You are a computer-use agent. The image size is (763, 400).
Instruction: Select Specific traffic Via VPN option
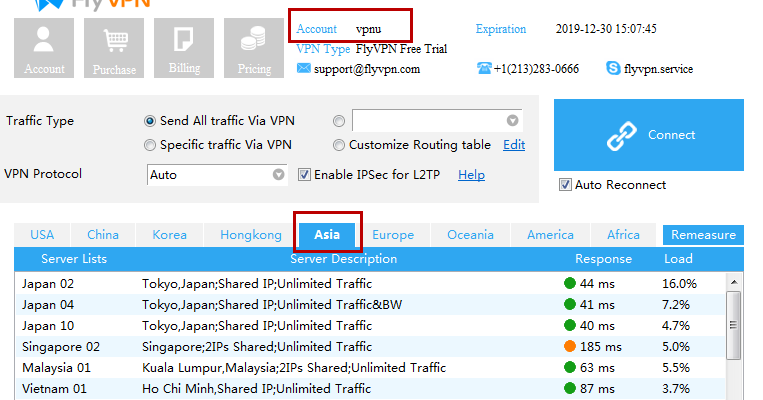click(150, 145)
